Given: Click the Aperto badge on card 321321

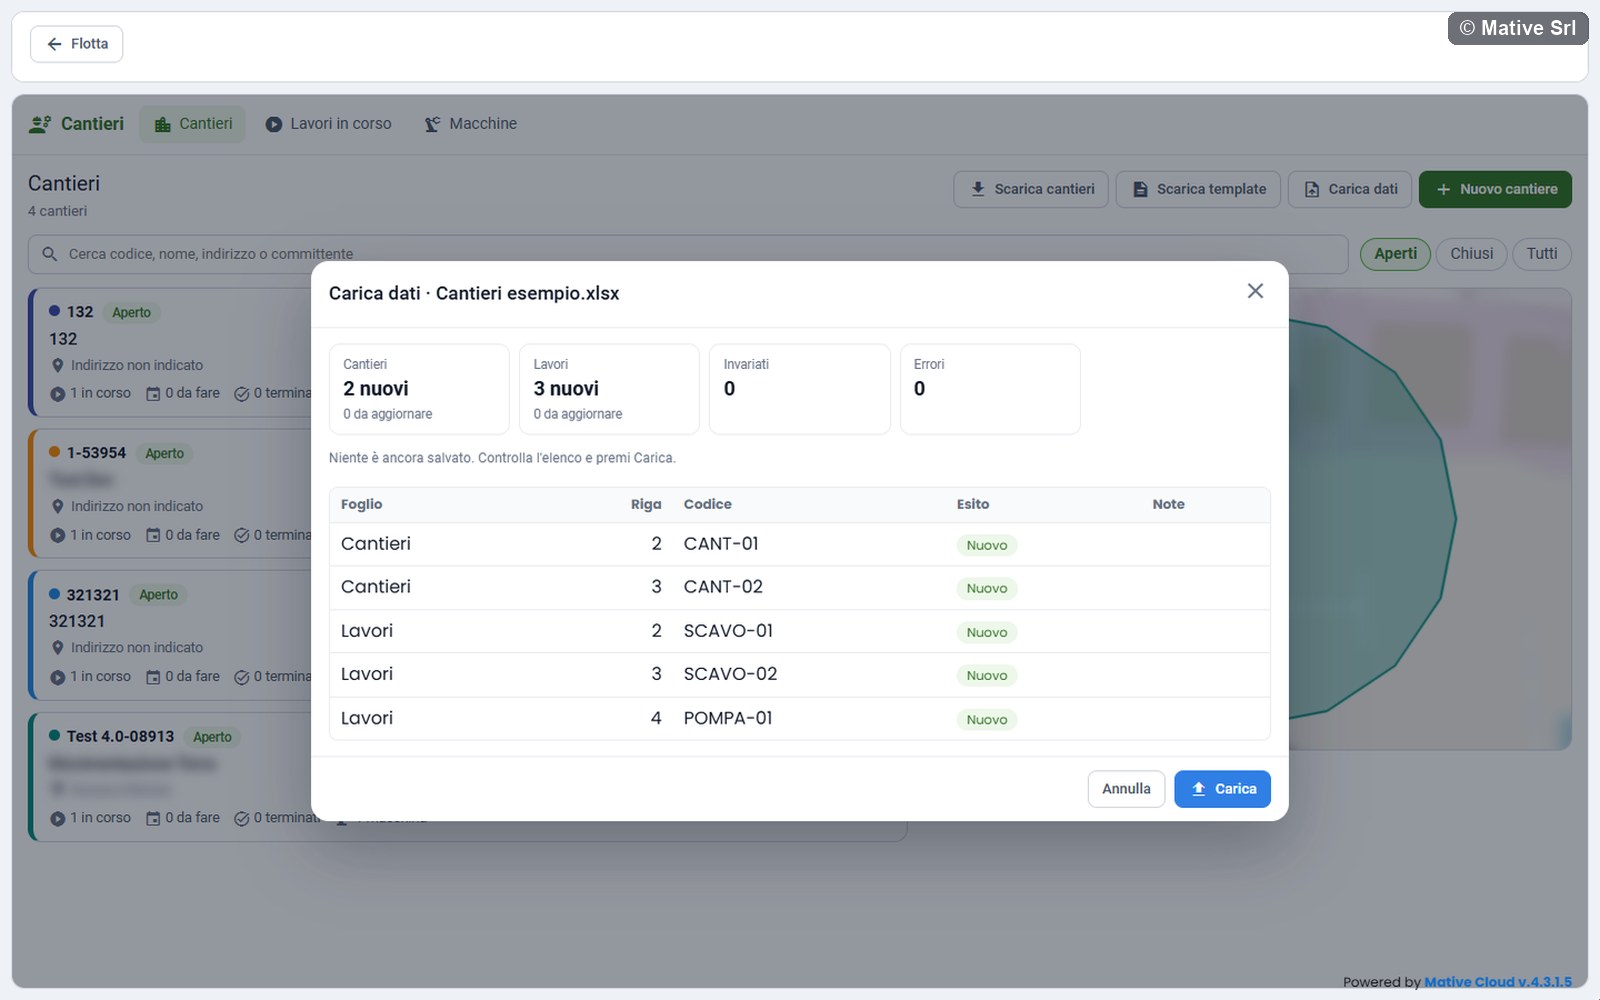Looking at the screenshot, I should click(x=158, y=595).
